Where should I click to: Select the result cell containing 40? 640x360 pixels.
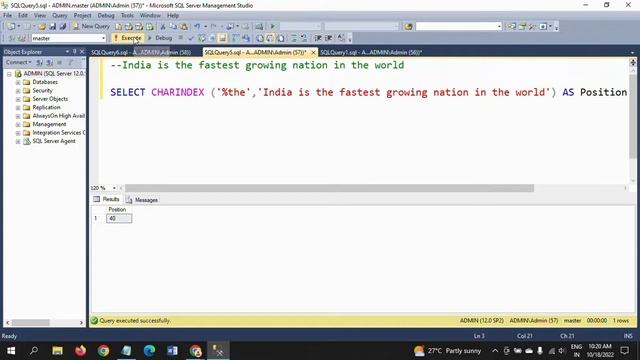(119, 218)
